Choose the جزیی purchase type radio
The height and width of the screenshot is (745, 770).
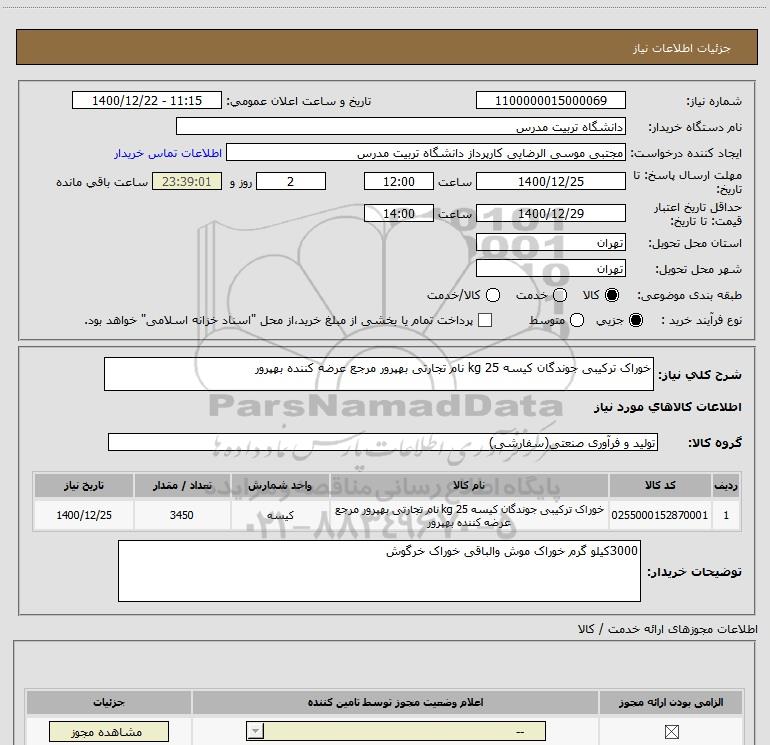tap(636, 320)
